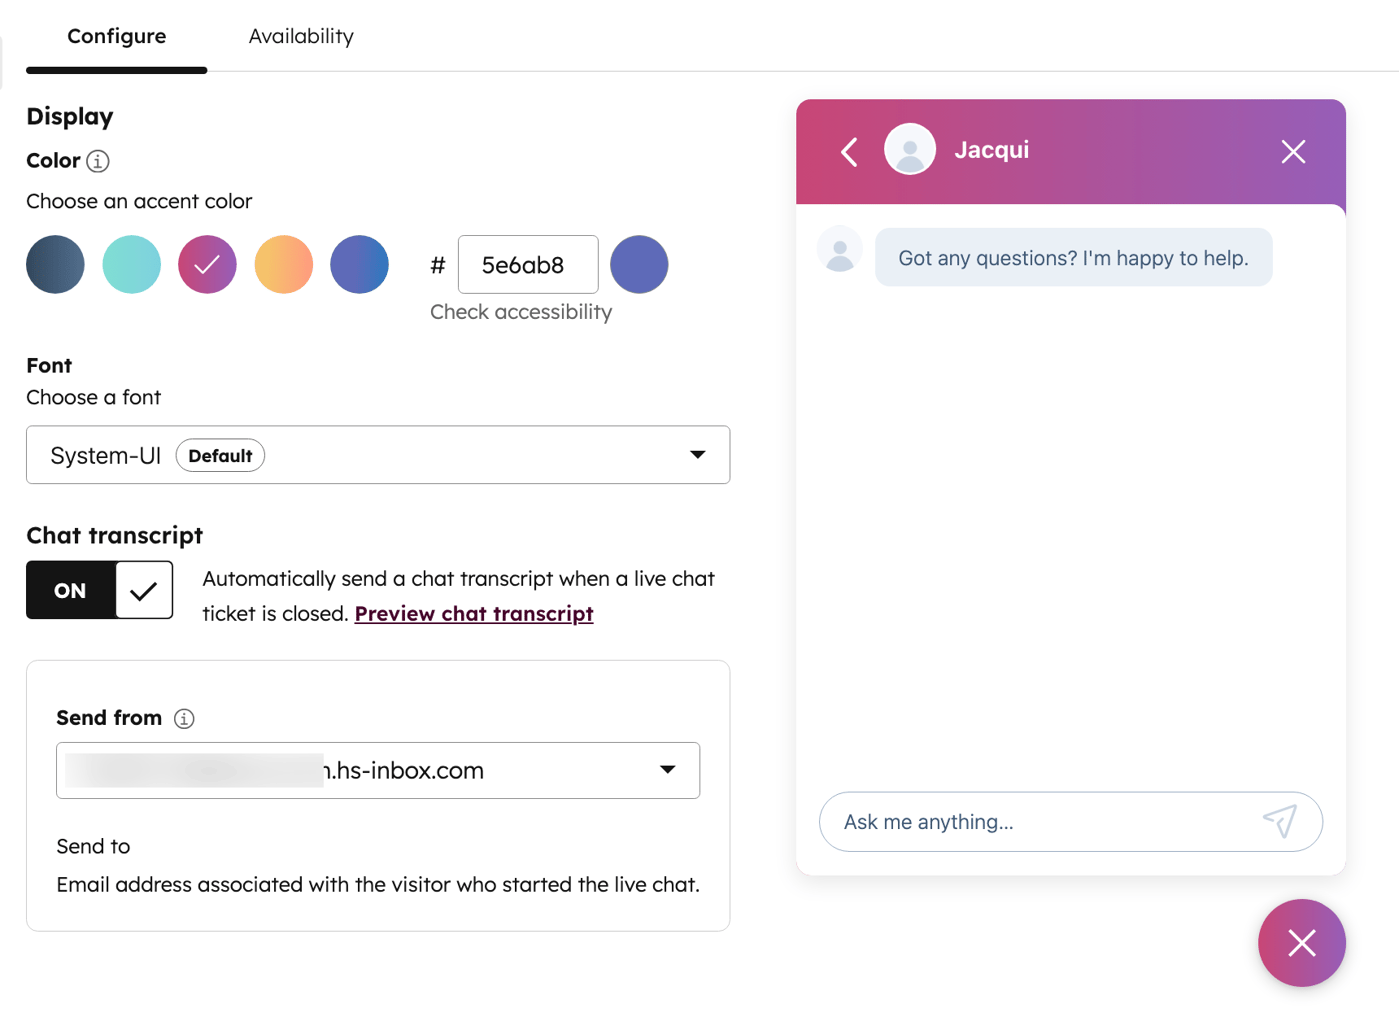Expand the Send from address dropdown
The image size is (1399, 1017).
point(667,770)
